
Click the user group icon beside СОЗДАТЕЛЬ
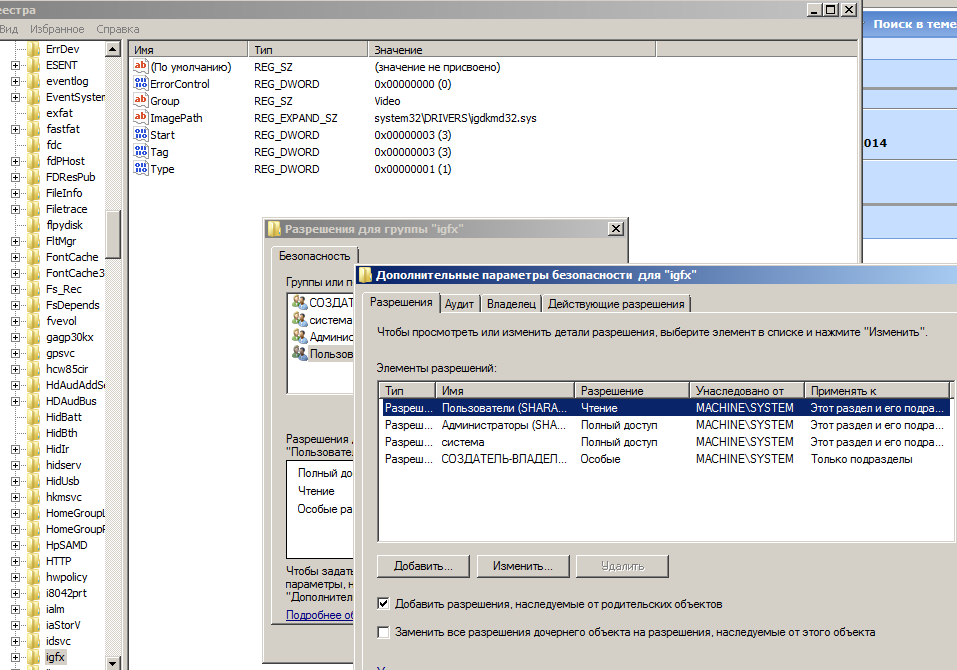pyautogui.click(x=299, y=302)
